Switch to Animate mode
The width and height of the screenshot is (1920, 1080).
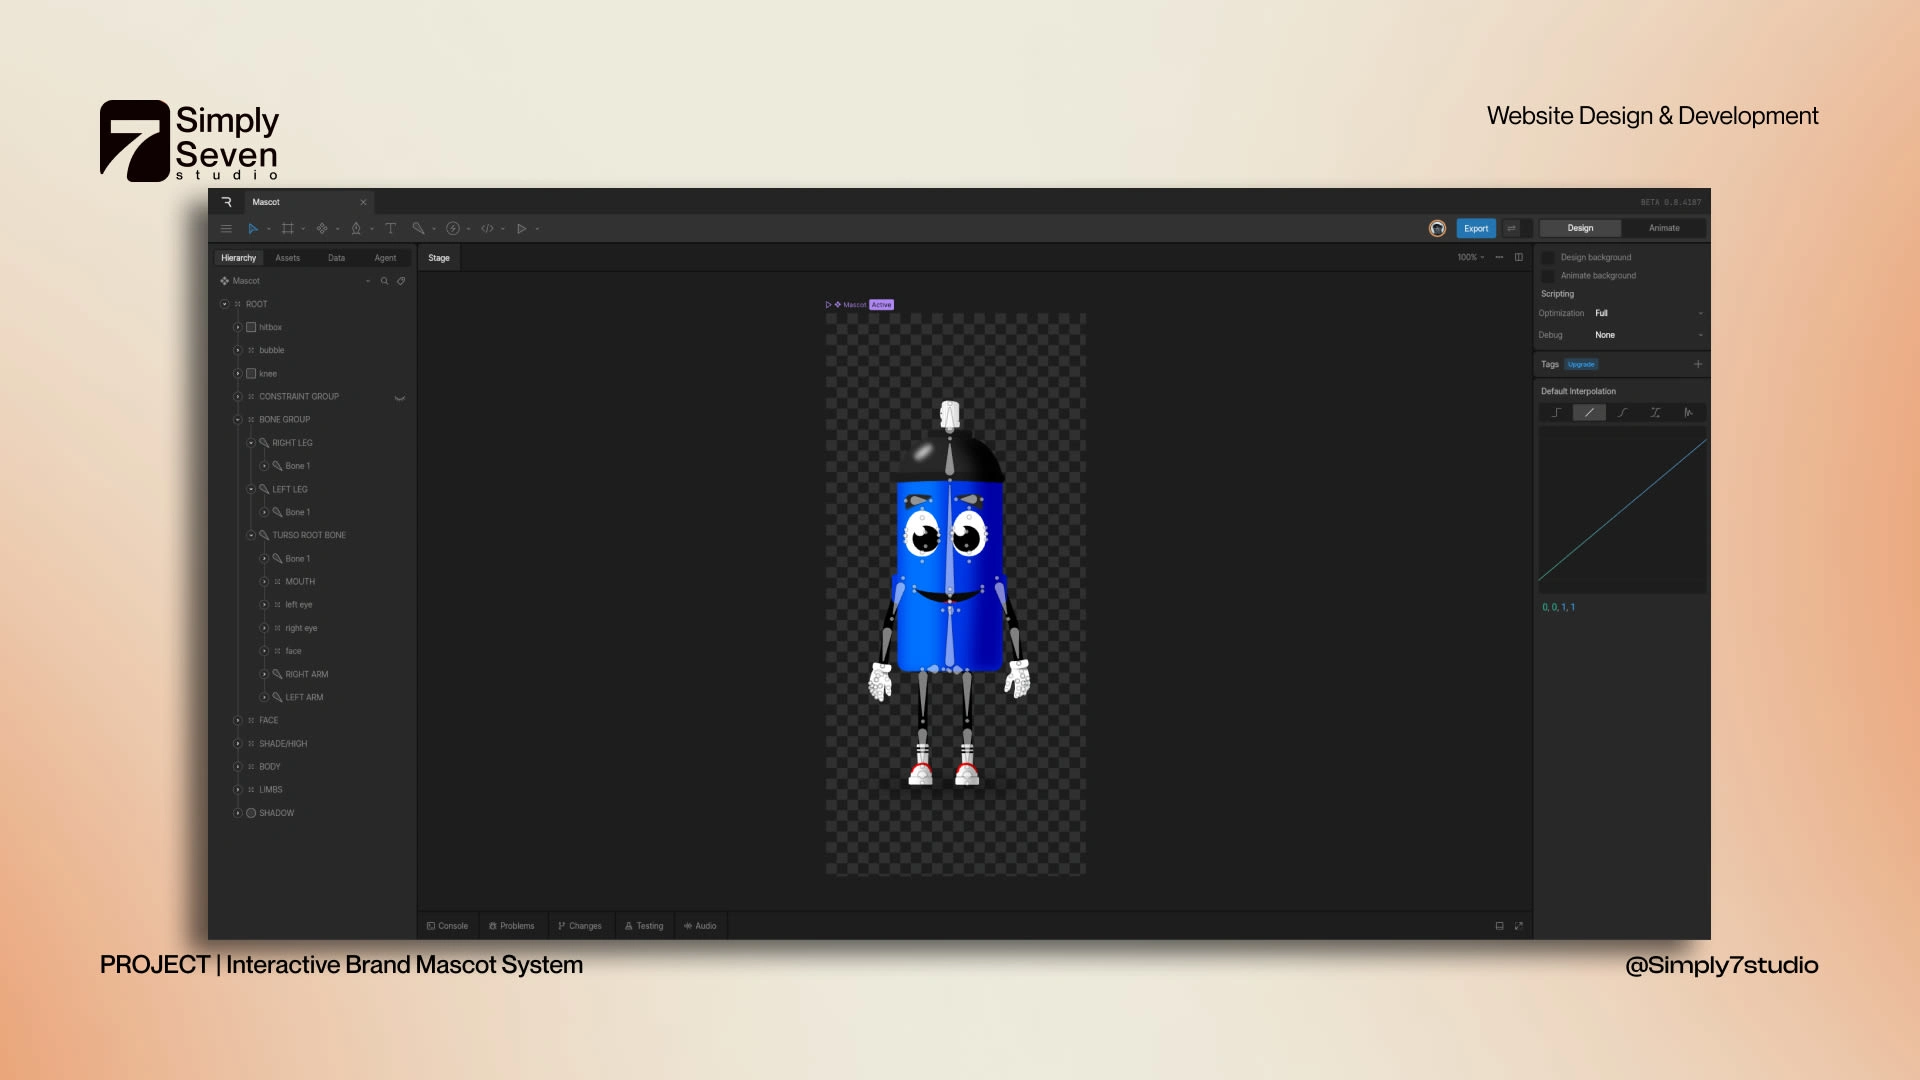(1664, 228)
